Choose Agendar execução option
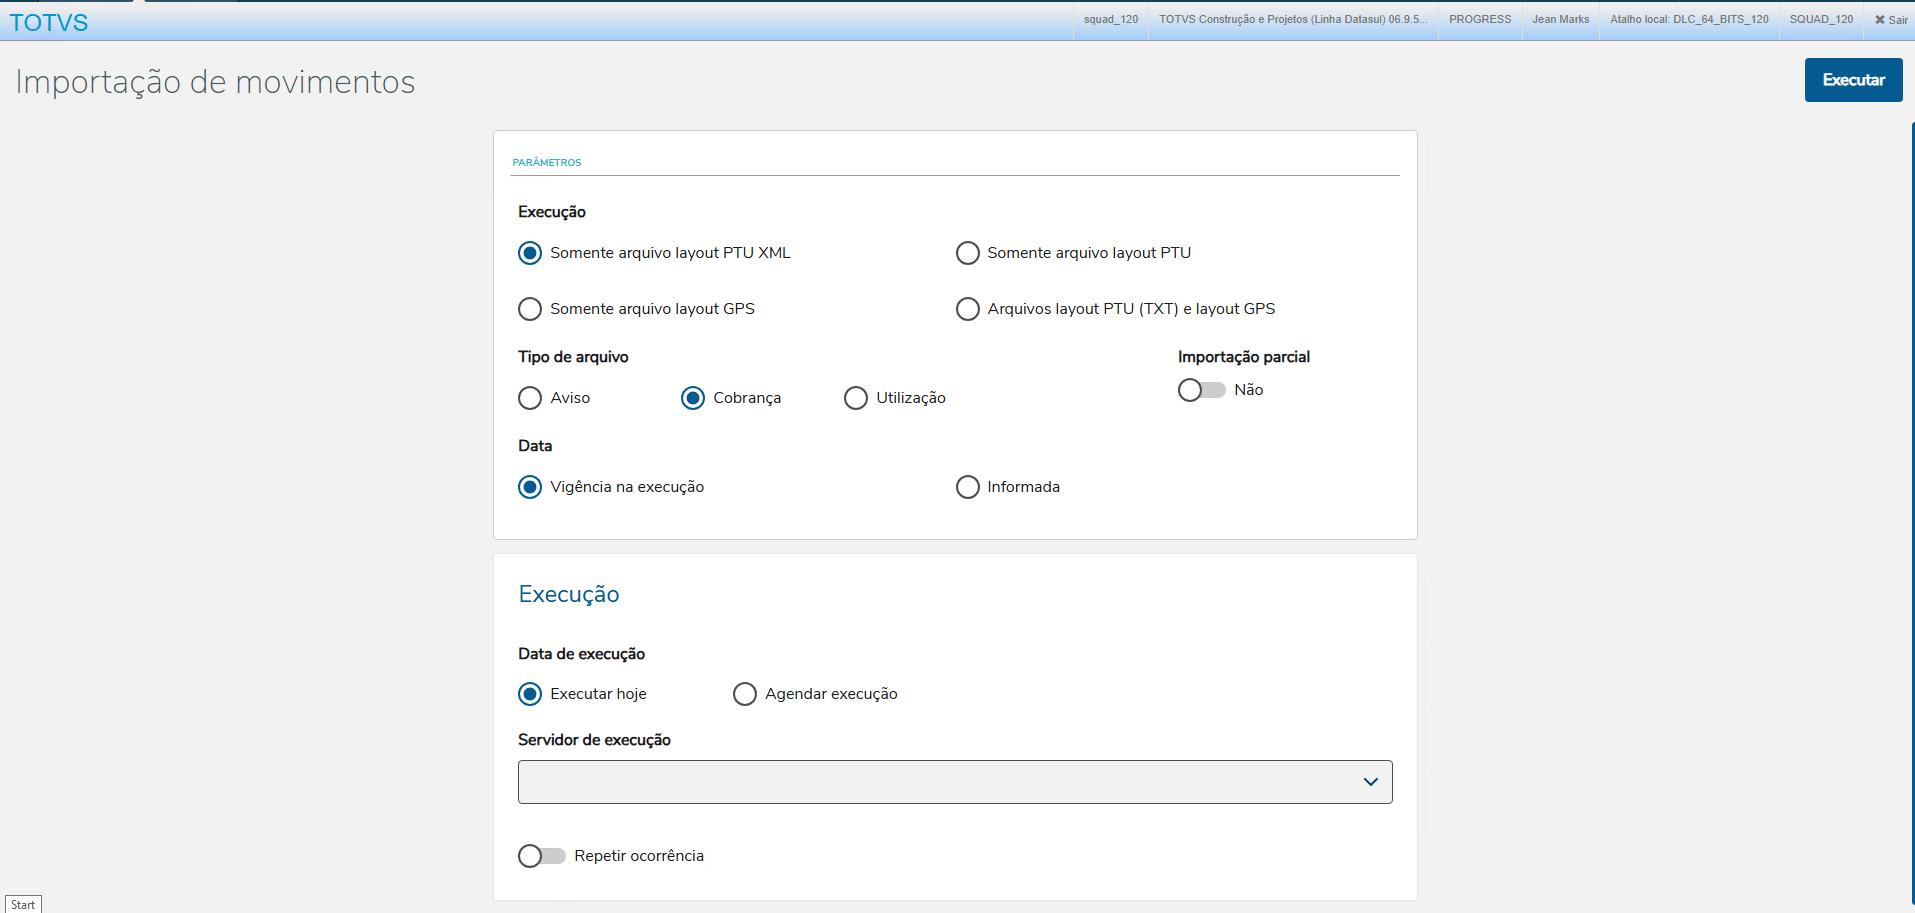 (745, 694)
